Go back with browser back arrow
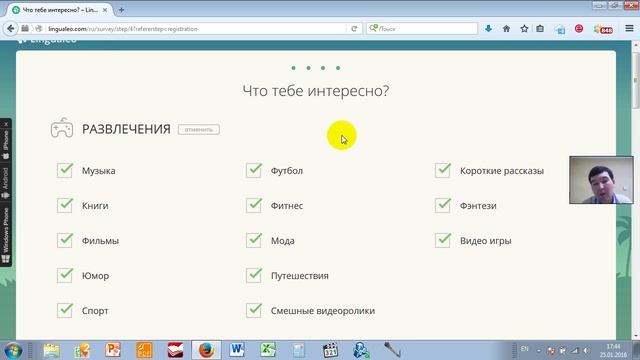The width and height of the screenshot is (640, 360). [x=11, y=29]
